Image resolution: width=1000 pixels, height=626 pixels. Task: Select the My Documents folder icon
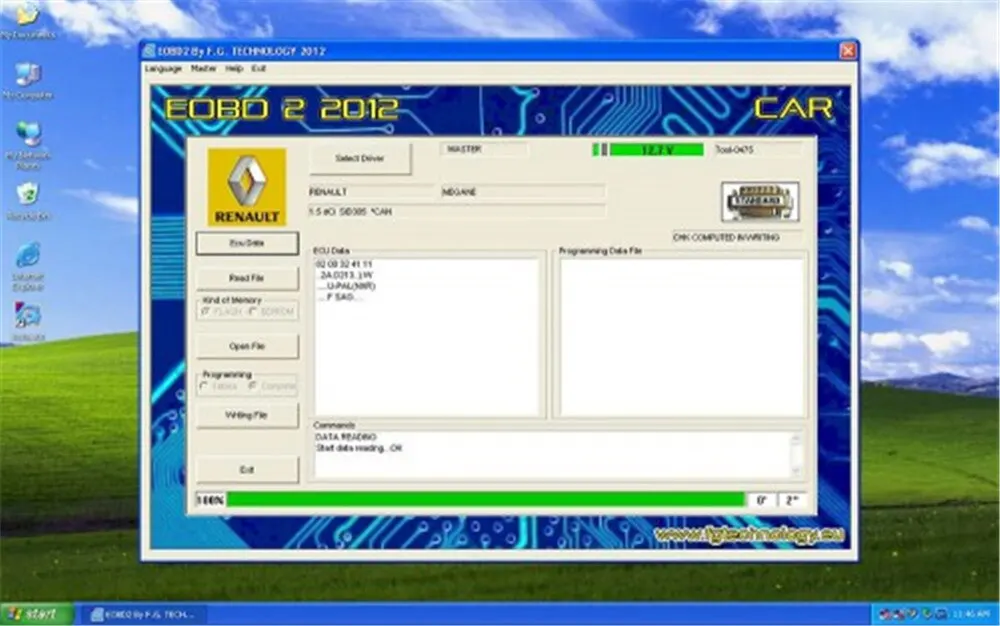pos(27,19)
